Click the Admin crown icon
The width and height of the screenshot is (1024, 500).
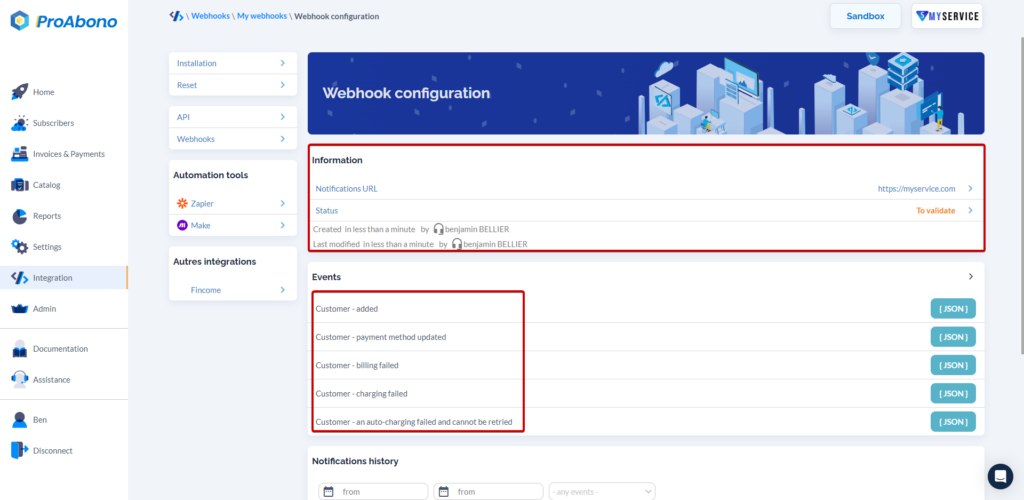tap(20, 309)
